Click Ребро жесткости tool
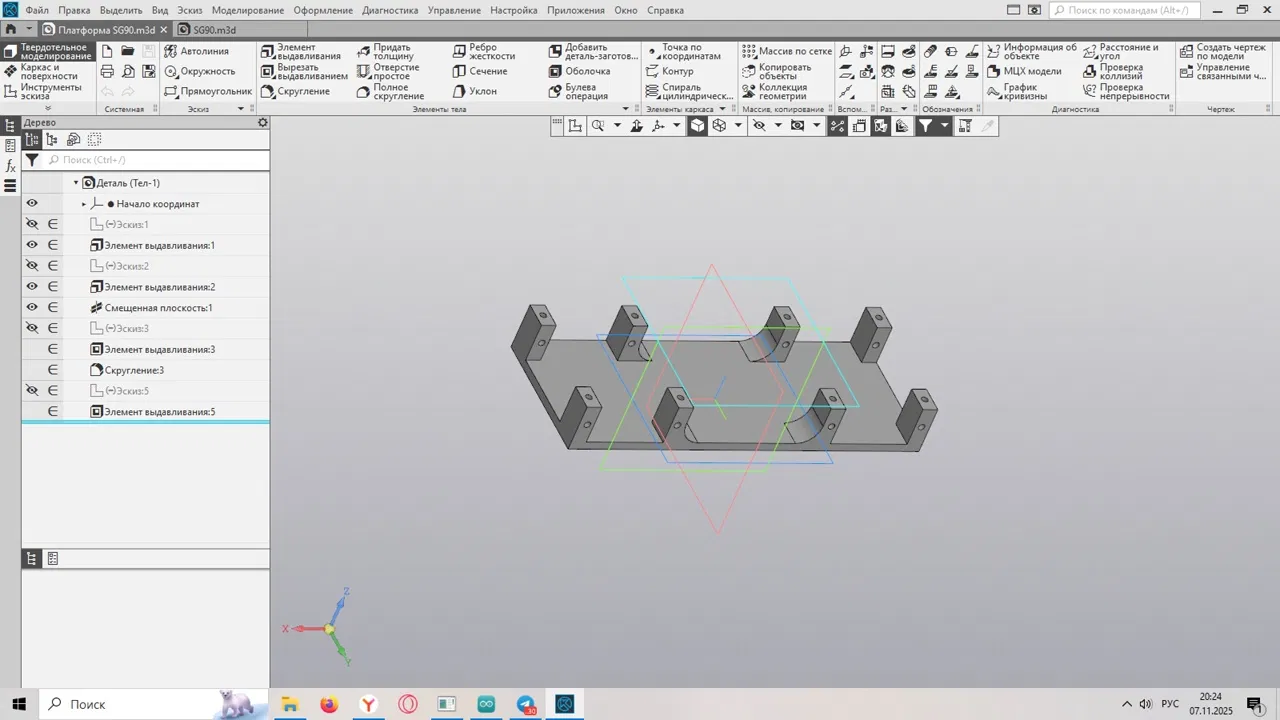 pyautogui.click(x=483, y=51)
